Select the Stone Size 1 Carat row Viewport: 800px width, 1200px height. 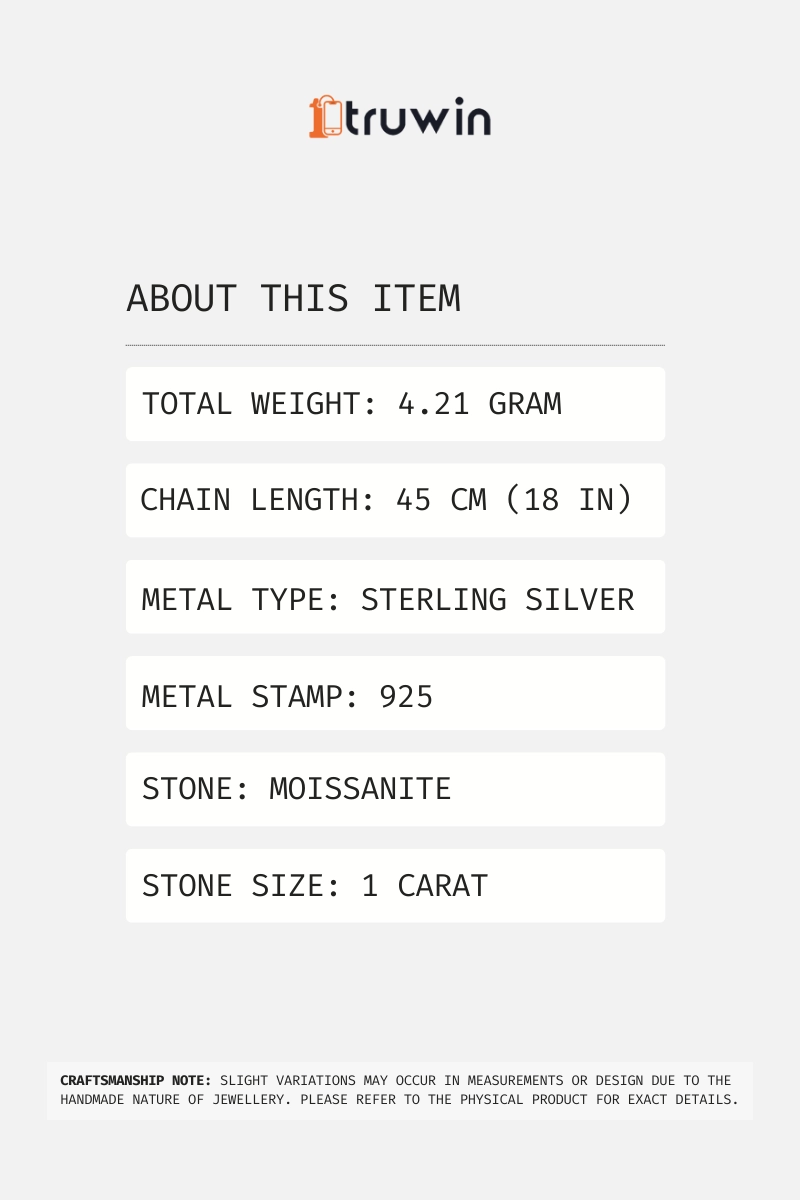395,886
